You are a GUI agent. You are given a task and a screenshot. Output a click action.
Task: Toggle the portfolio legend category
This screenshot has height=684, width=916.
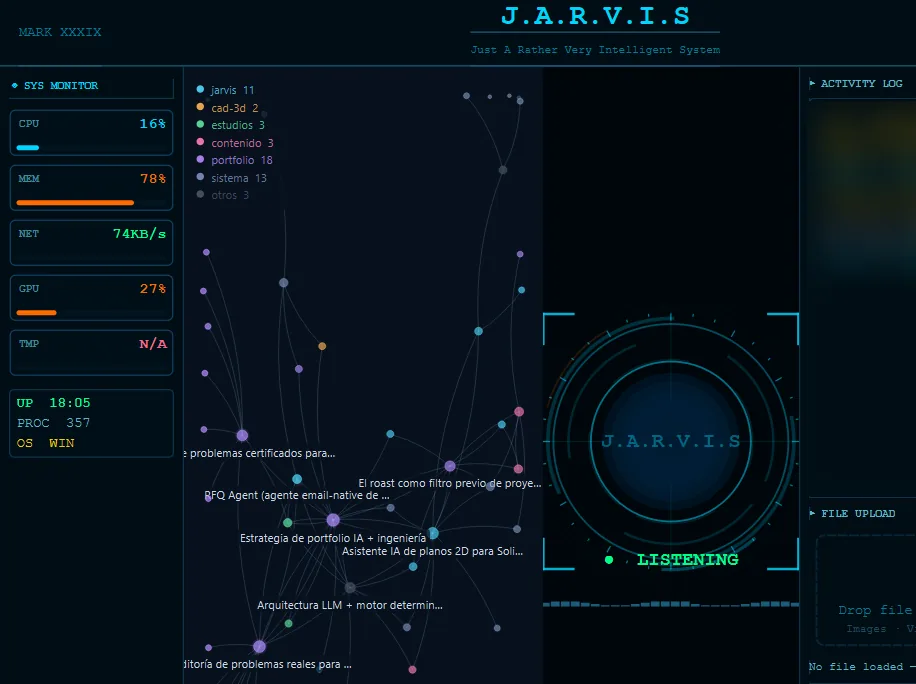pyautogui.click(x=235, y=160)
